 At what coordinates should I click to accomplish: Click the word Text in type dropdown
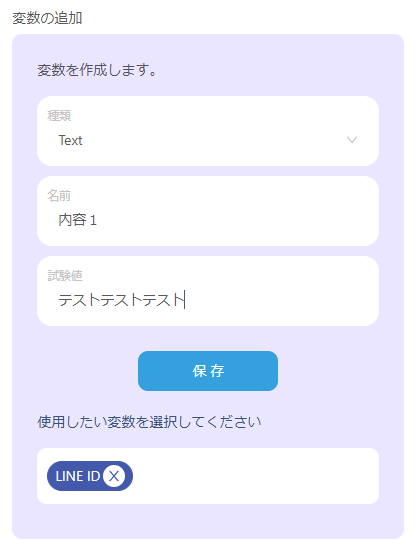pyautogui.click(x=70, y=140)
